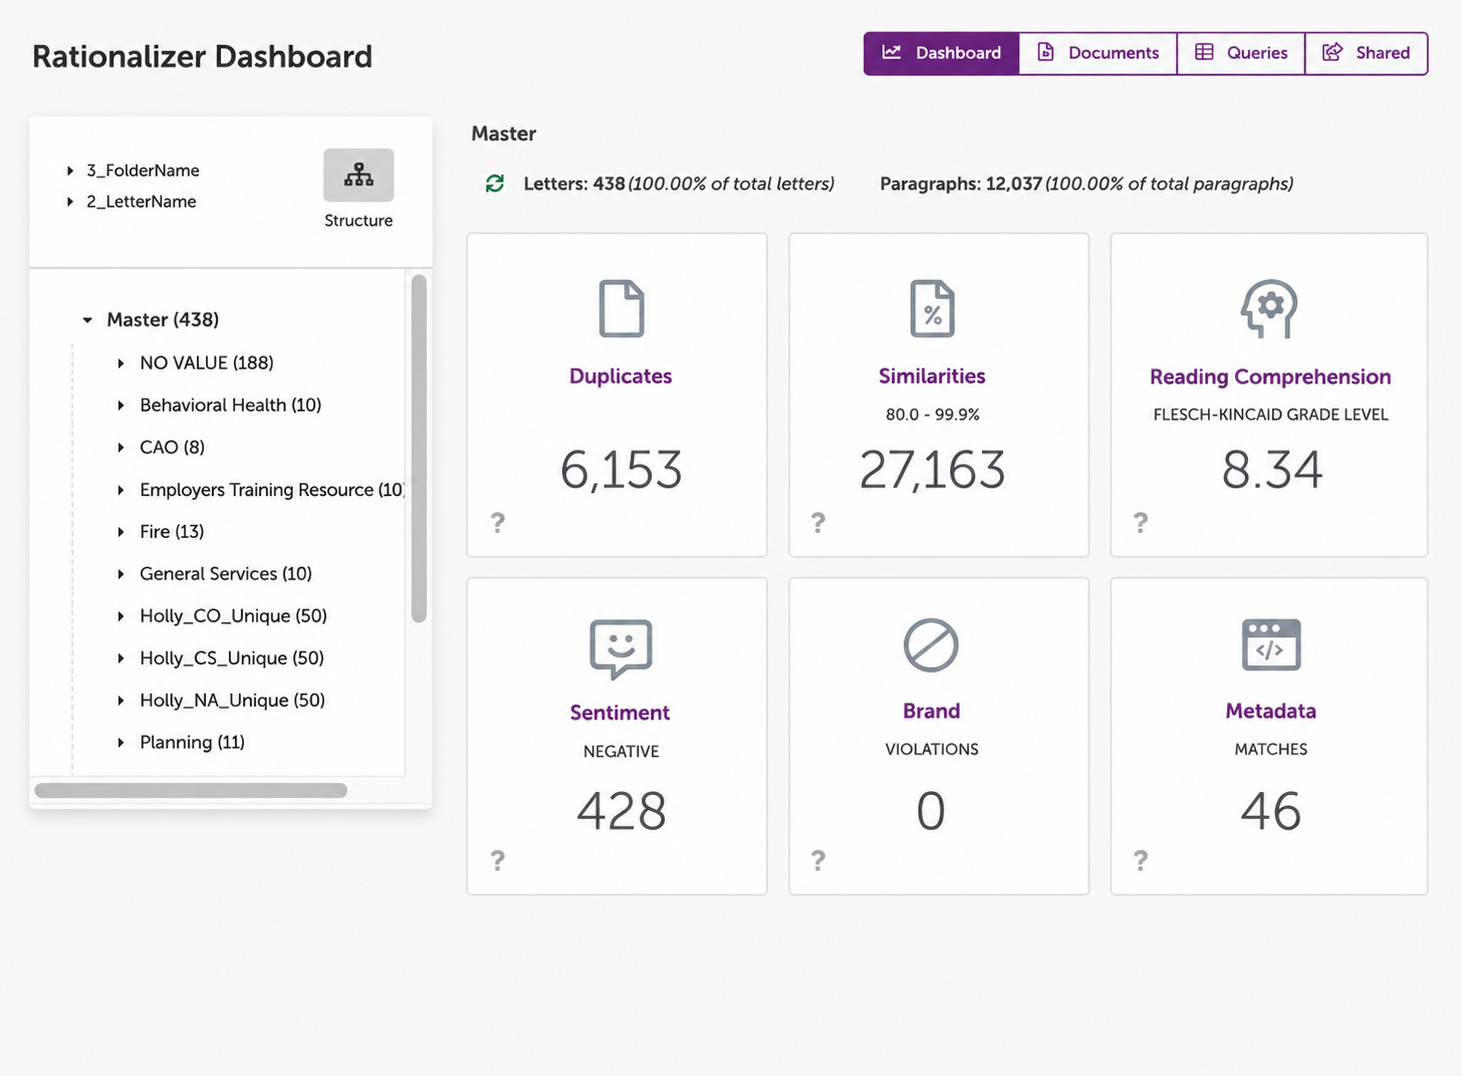The width and height of the screenshot is (1462, 1076).
Task: Click the 8.34 grade level value
Action: pyautogui.click(x=1271, y=470)
